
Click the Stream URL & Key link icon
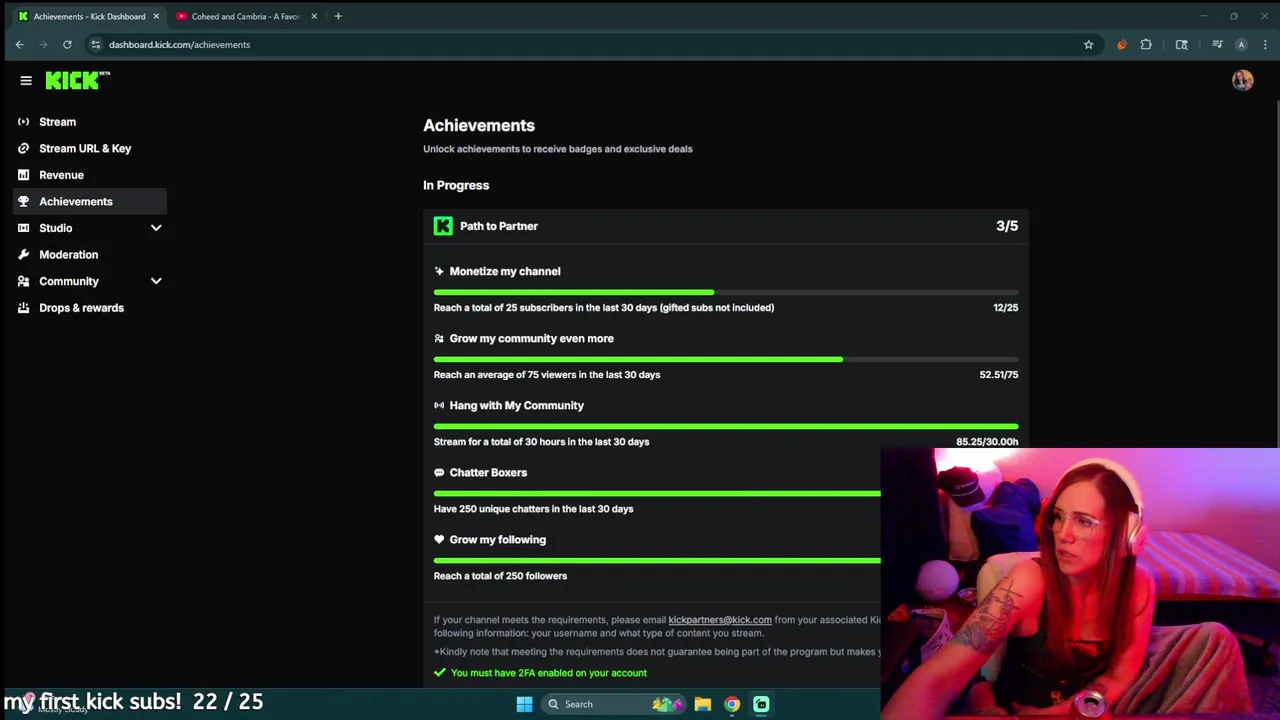(x=23, y=148)
